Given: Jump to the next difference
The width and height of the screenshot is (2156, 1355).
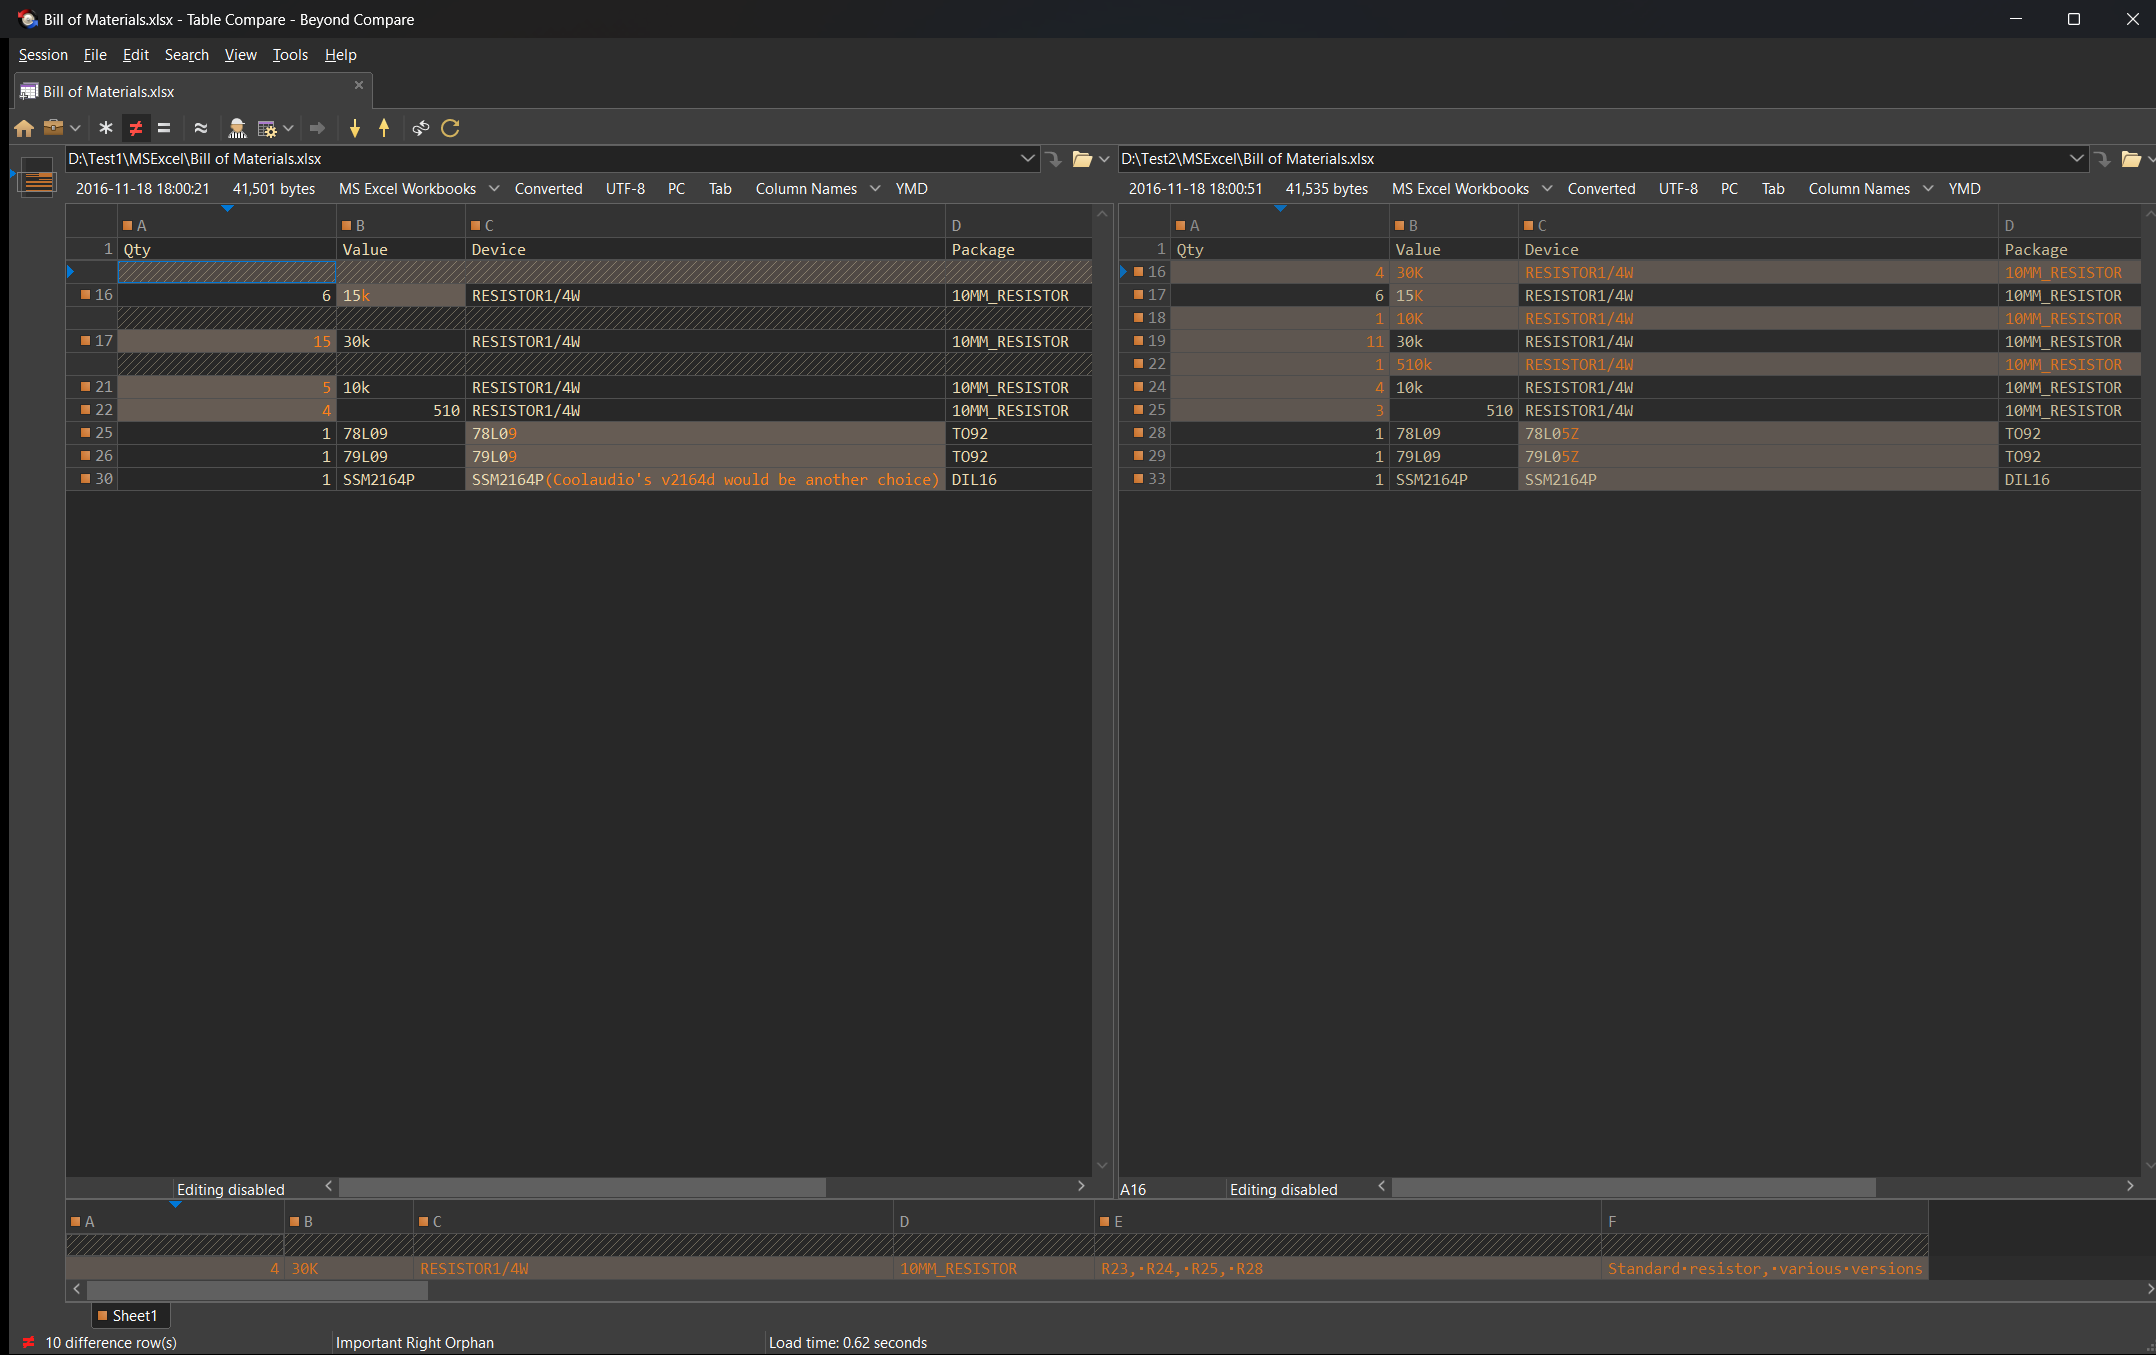Looking at the screenshot, I should point(355,128).
